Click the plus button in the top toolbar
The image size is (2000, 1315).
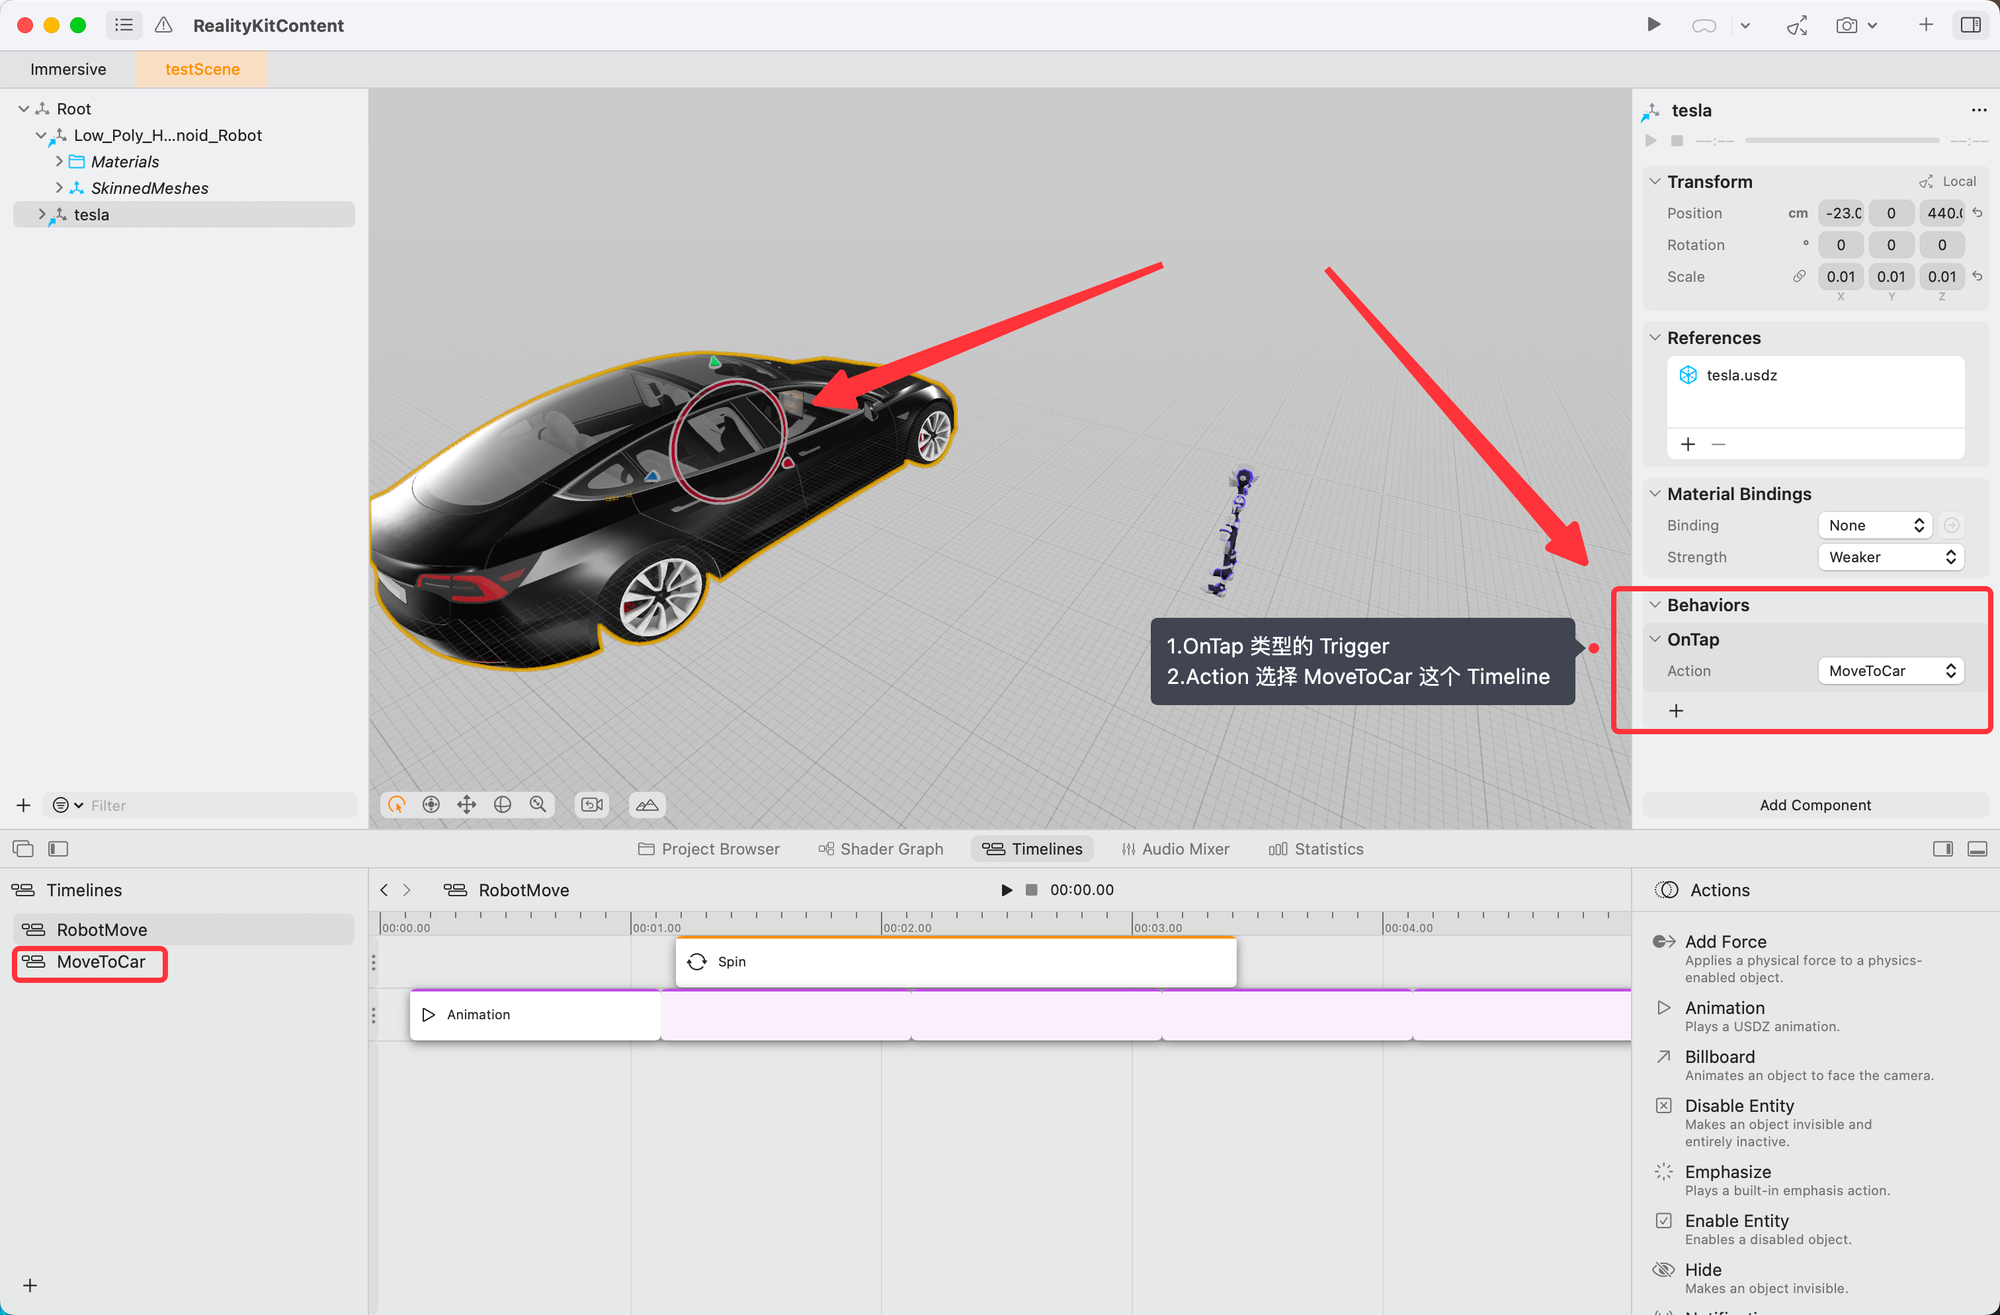[x=1925, y=25]
